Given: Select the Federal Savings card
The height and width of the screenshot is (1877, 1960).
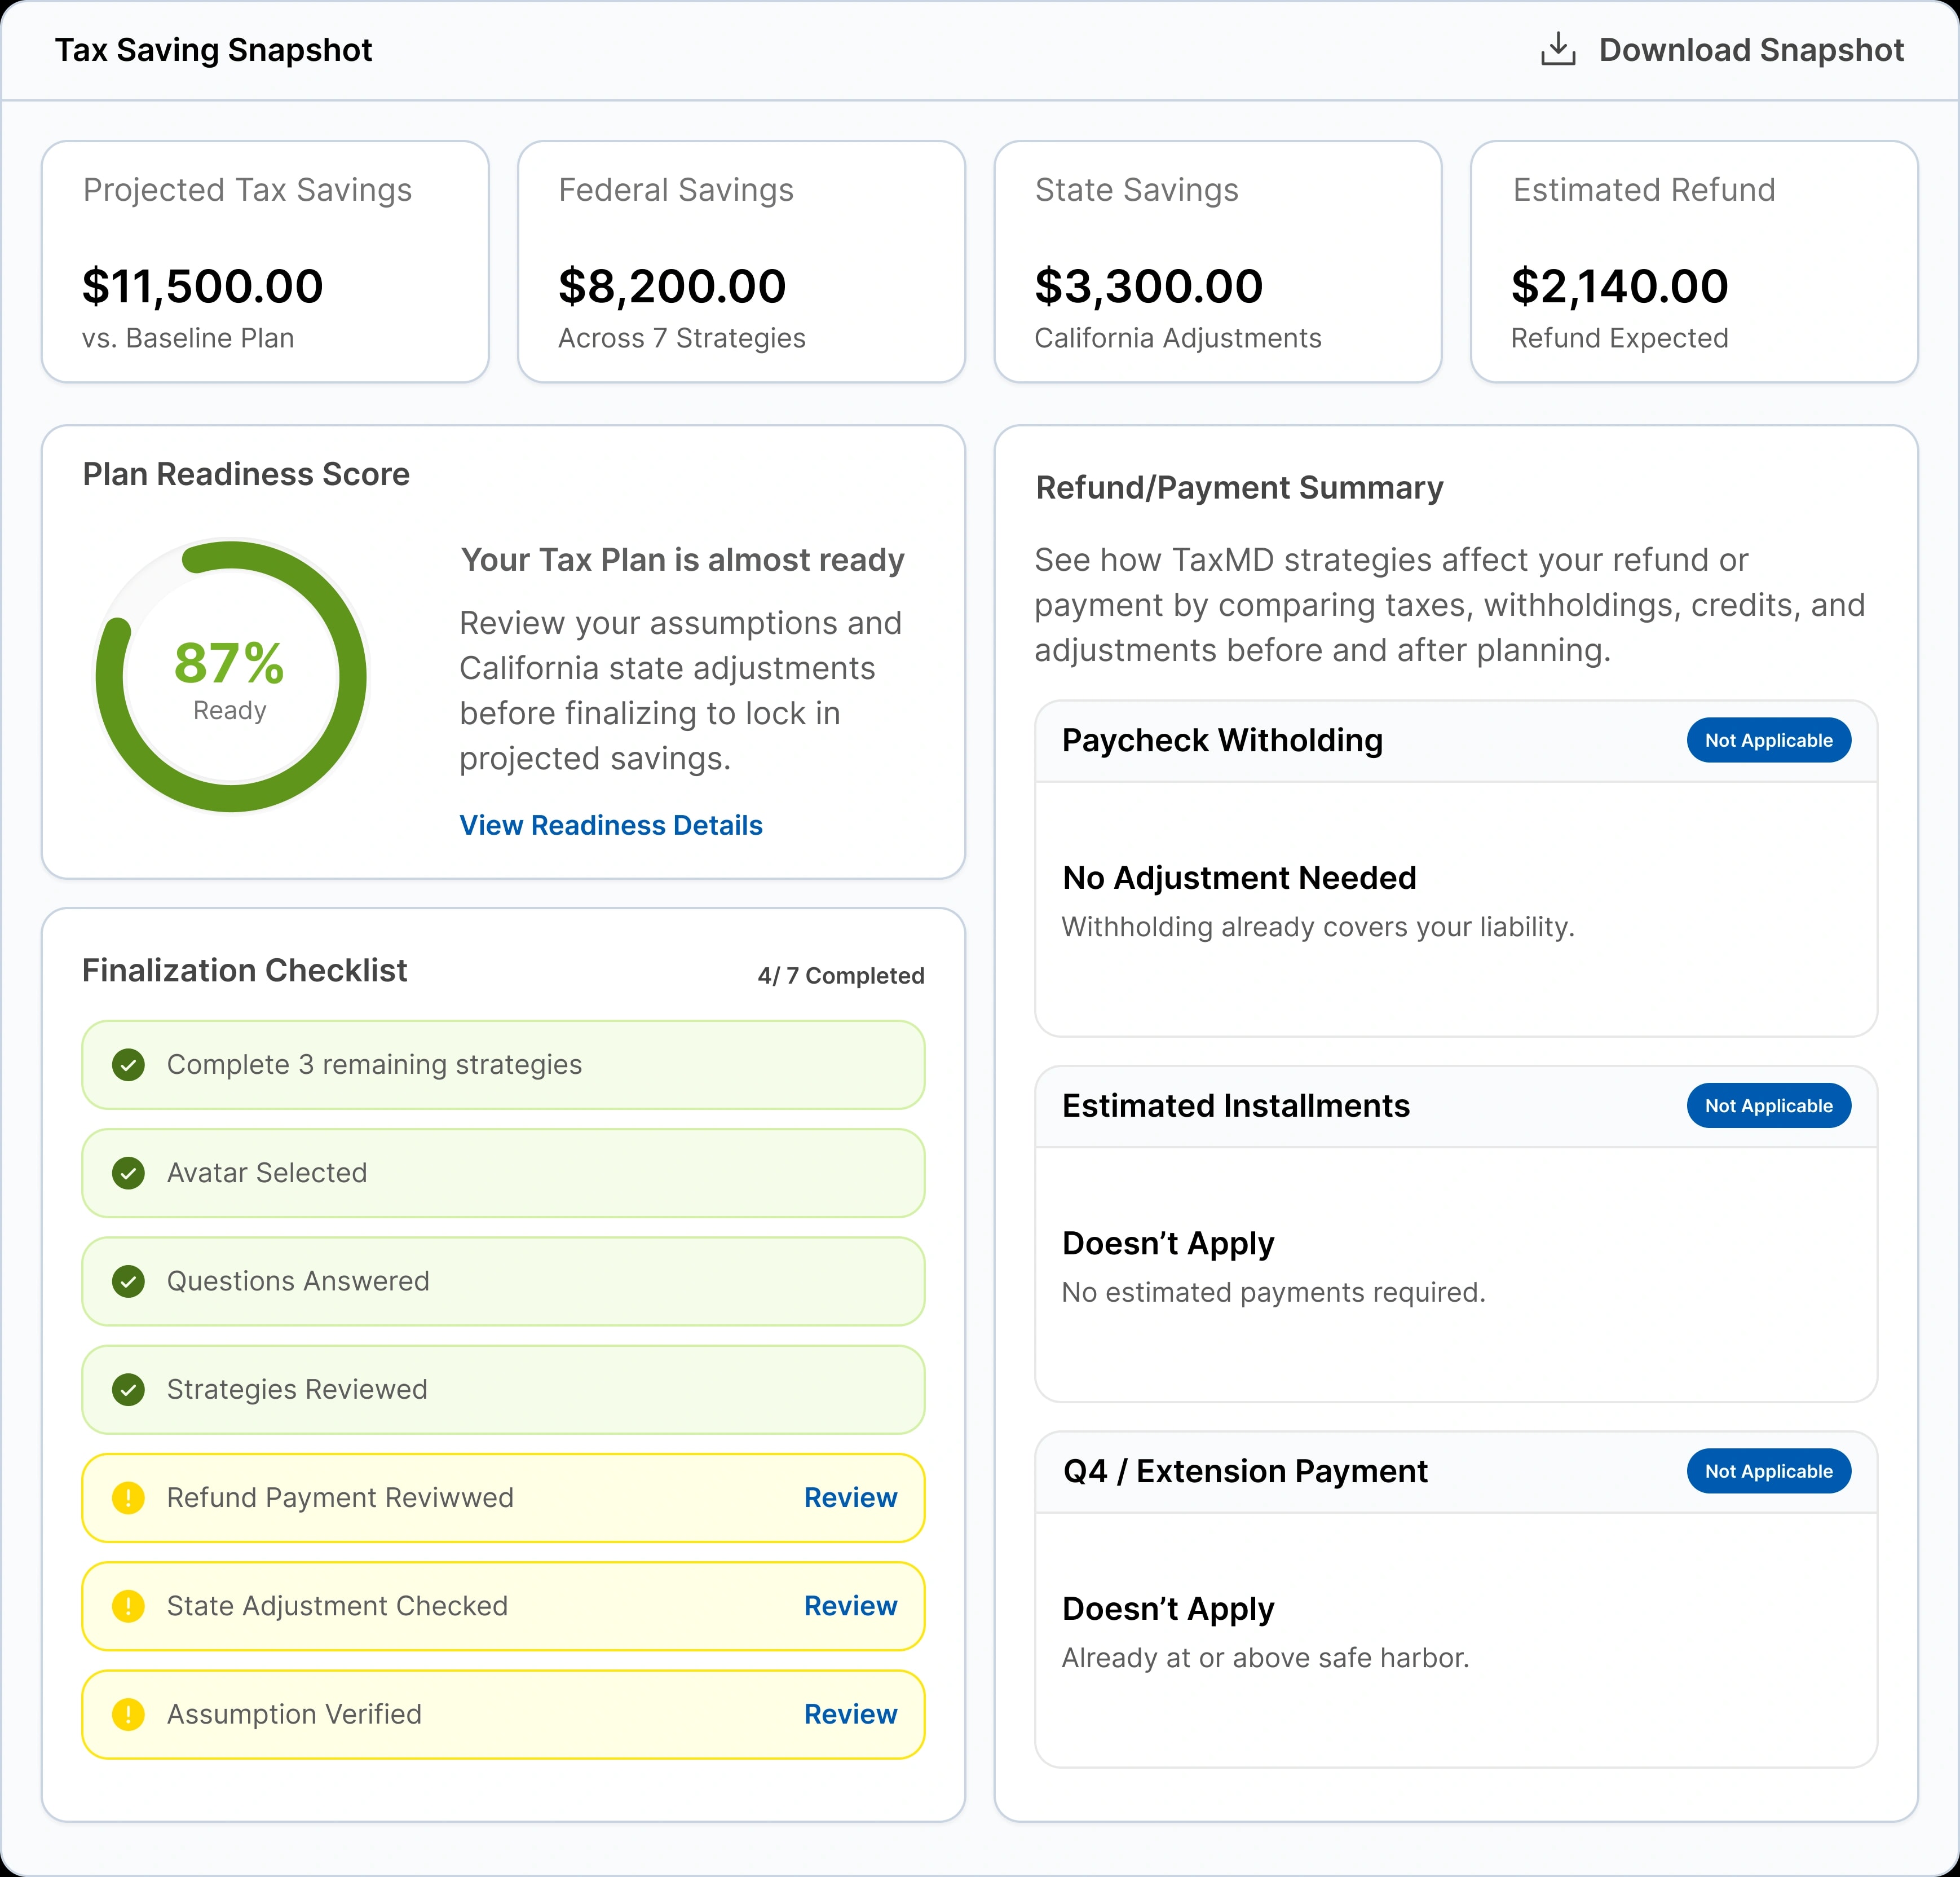Looking at the screenshot, I should click(741, 262).
